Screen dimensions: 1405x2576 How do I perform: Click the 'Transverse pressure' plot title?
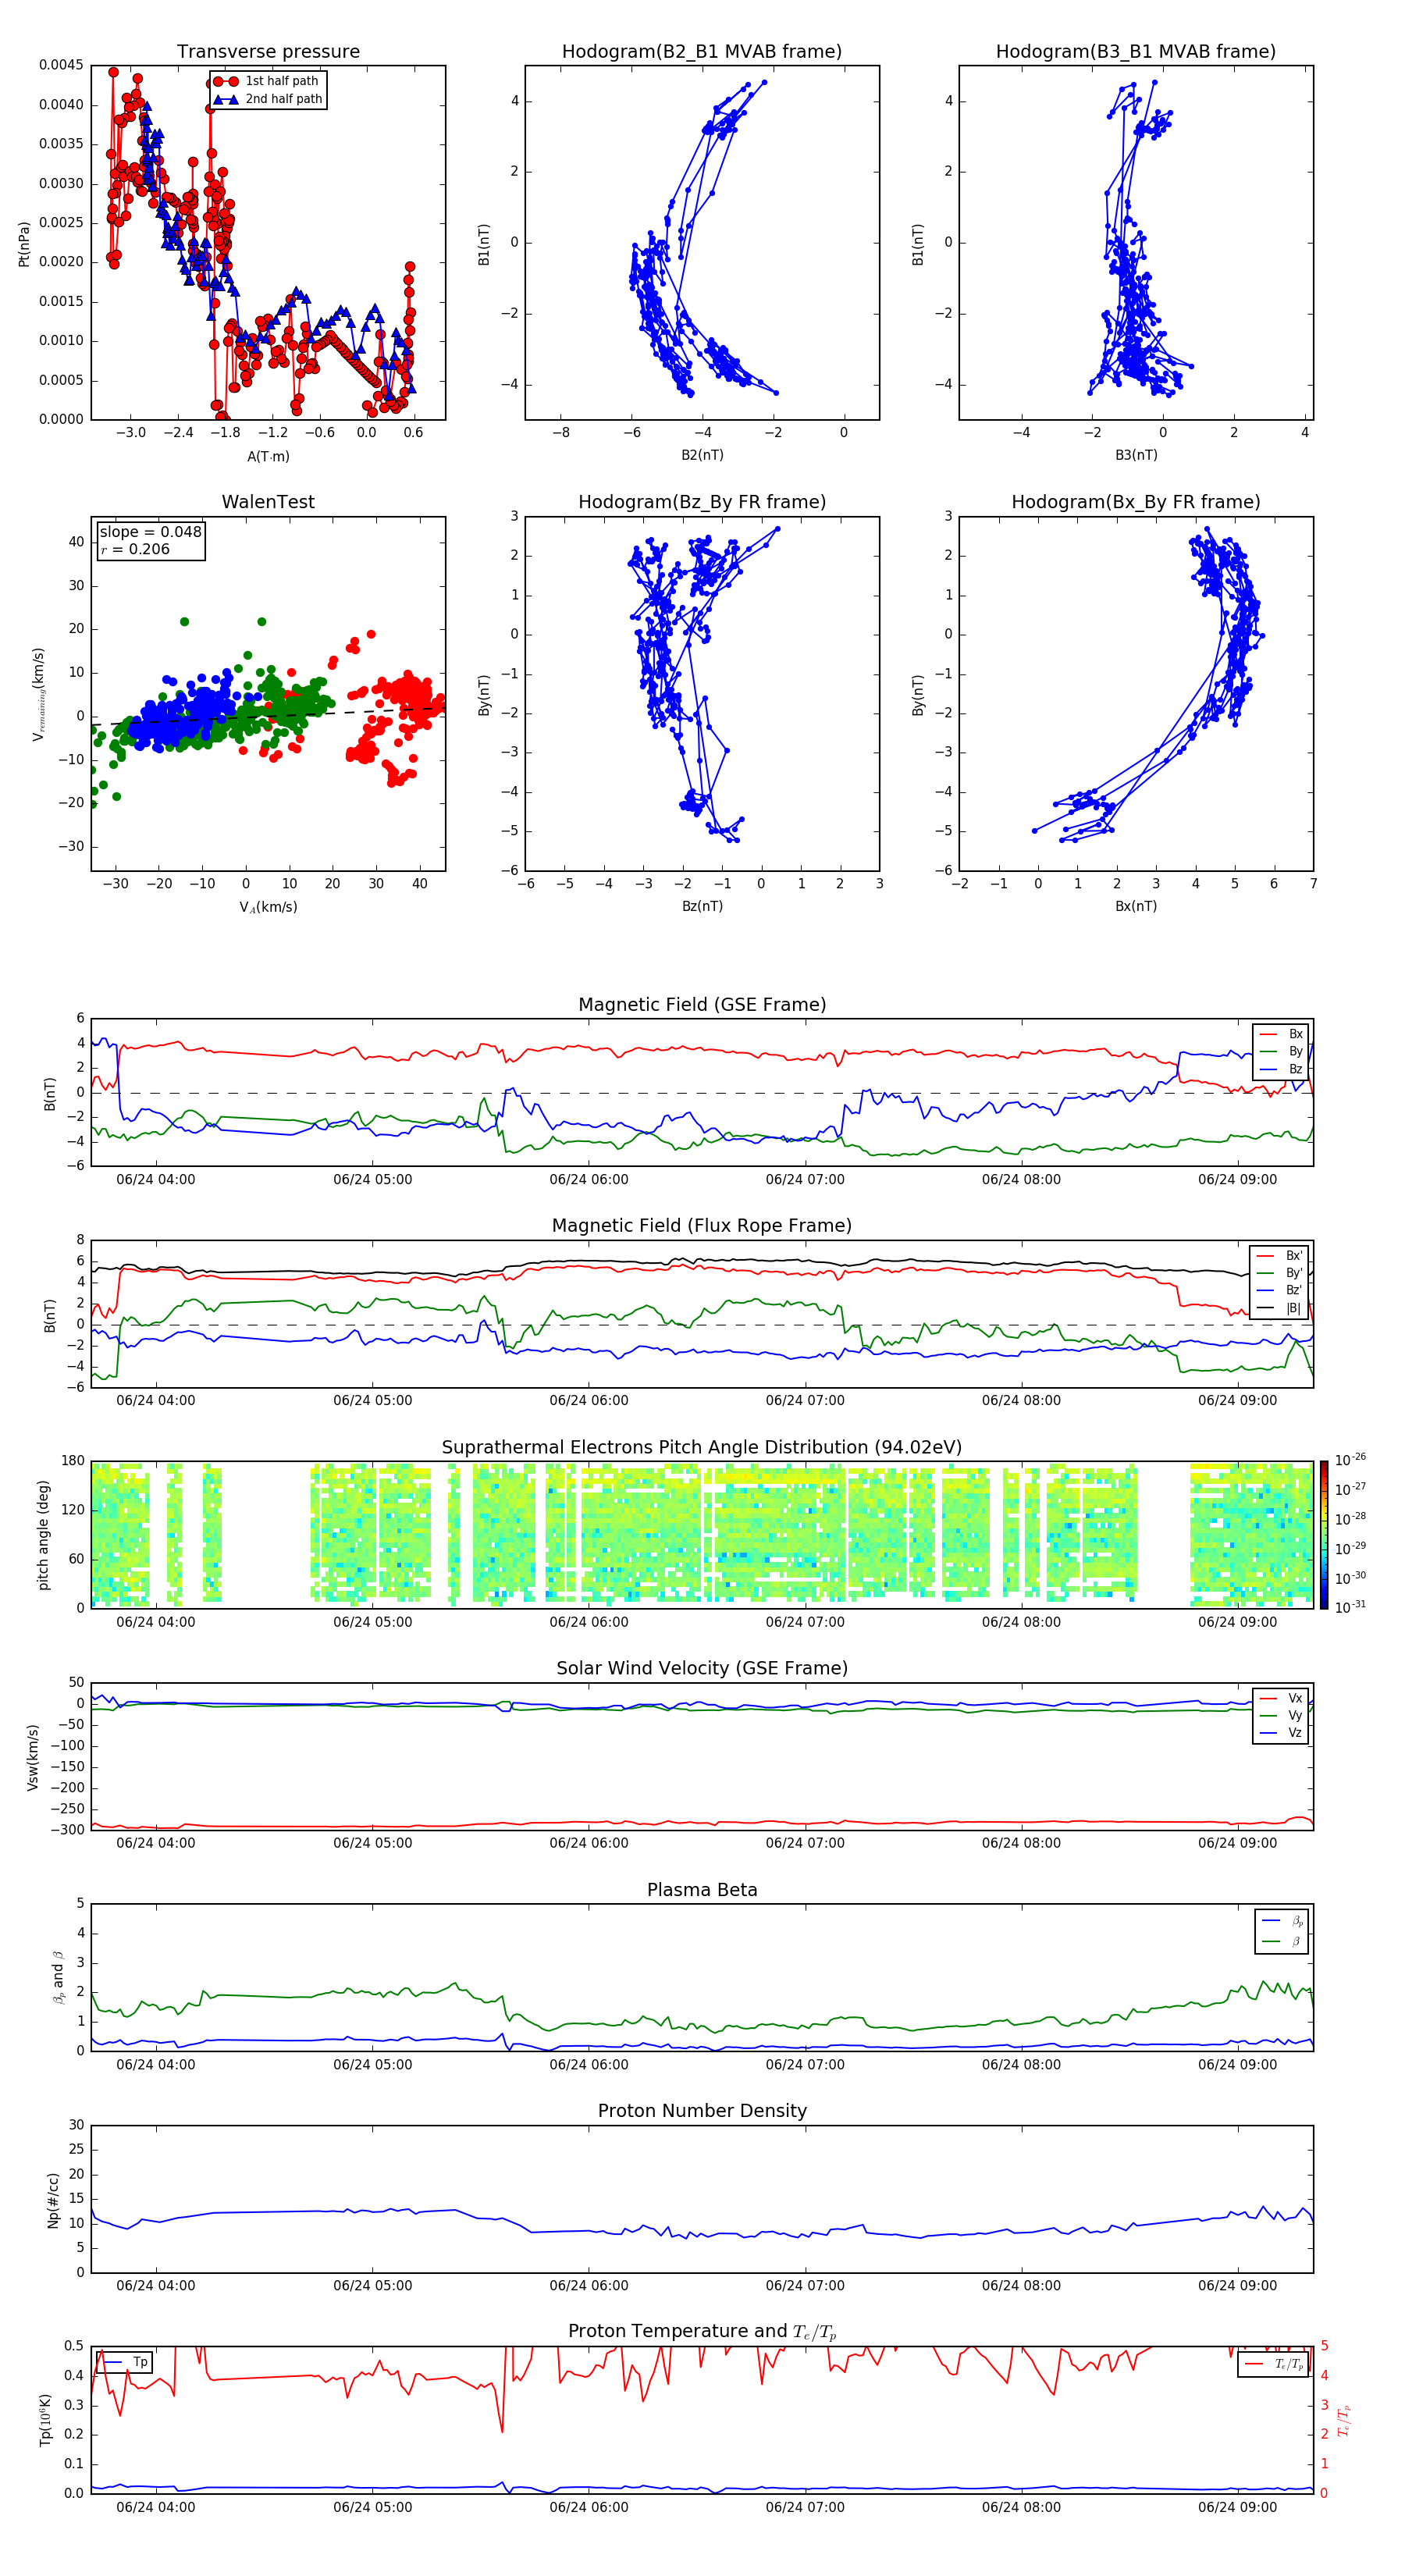[x=268, y=51]
